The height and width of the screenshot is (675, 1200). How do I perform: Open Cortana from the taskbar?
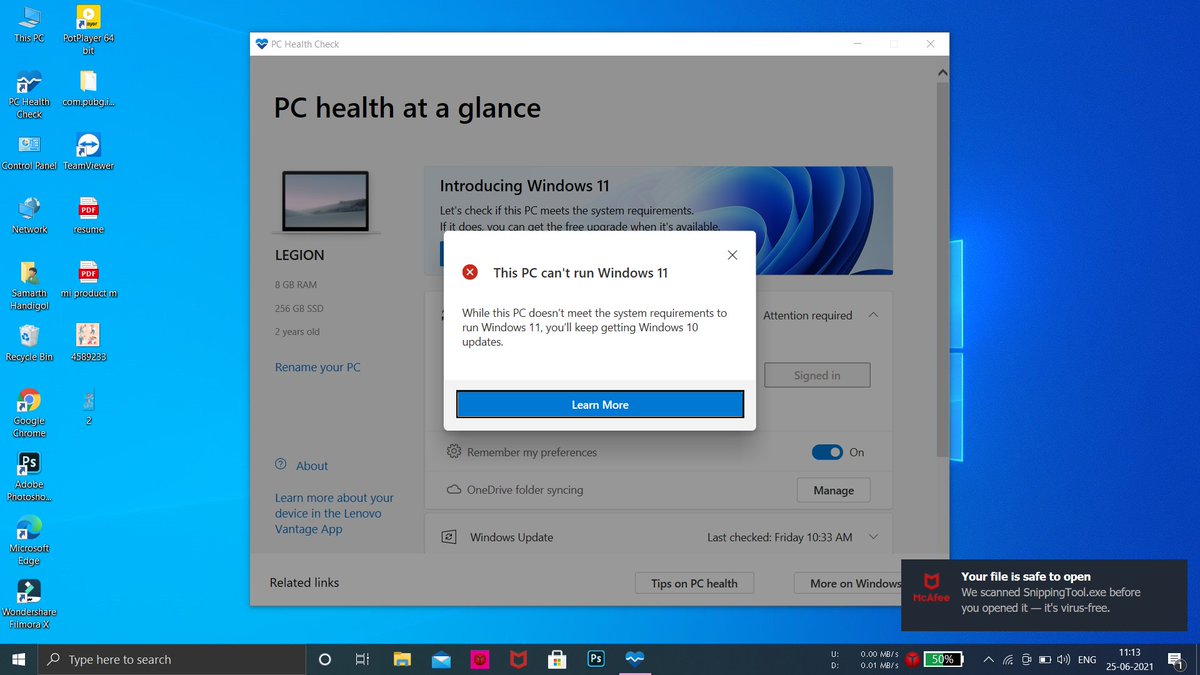[324, 659]
